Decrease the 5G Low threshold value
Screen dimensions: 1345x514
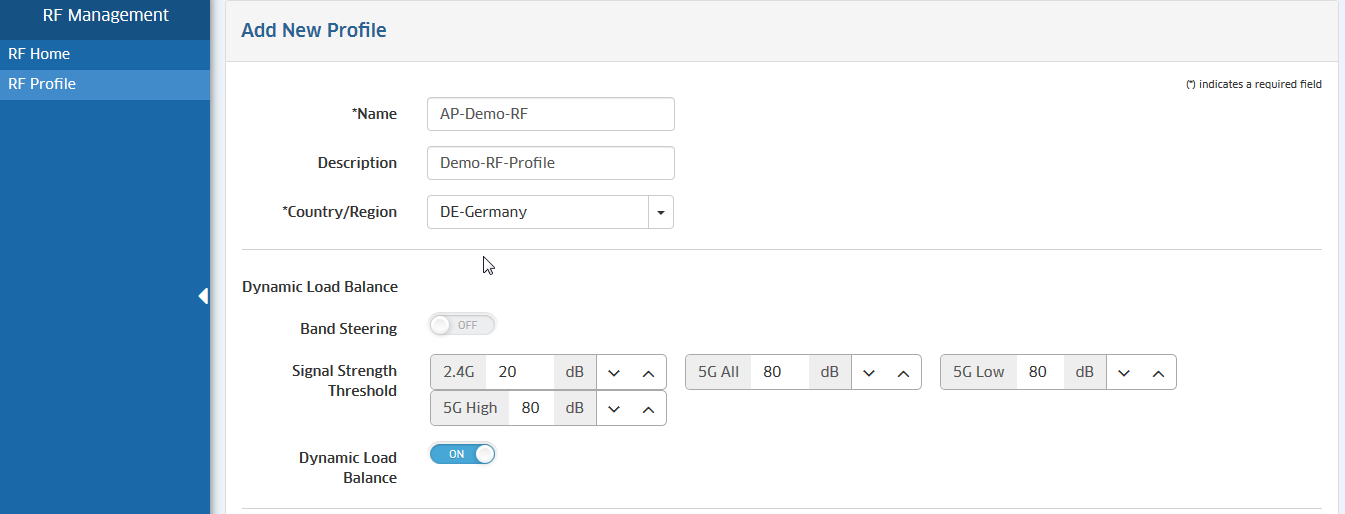pyautogui.click(x=1124, y=373)
